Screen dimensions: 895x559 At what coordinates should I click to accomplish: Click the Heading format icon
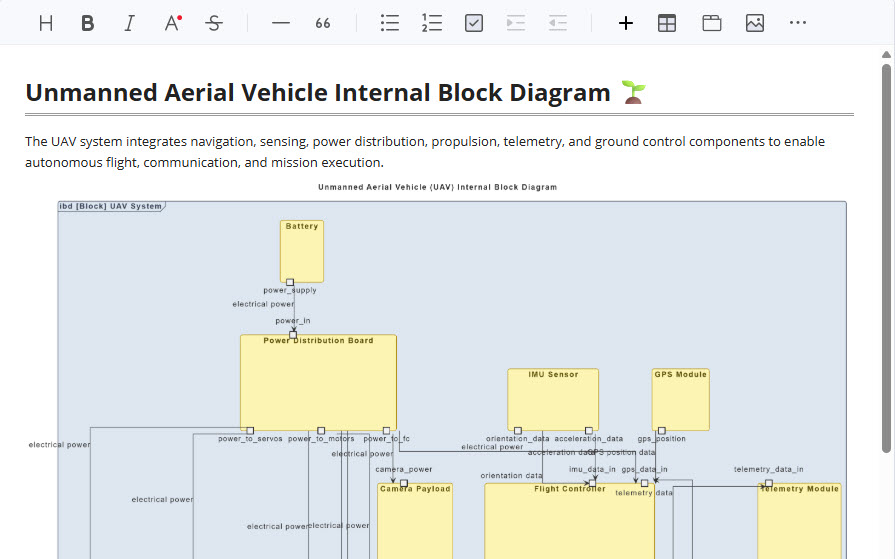46,23
